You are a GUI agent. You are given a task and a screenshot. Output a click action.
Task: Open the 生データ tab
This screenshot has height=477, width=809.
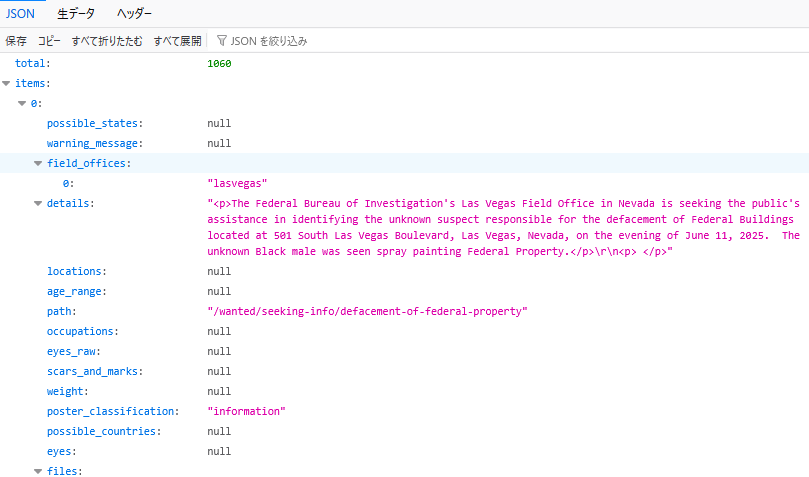[75, 14]
